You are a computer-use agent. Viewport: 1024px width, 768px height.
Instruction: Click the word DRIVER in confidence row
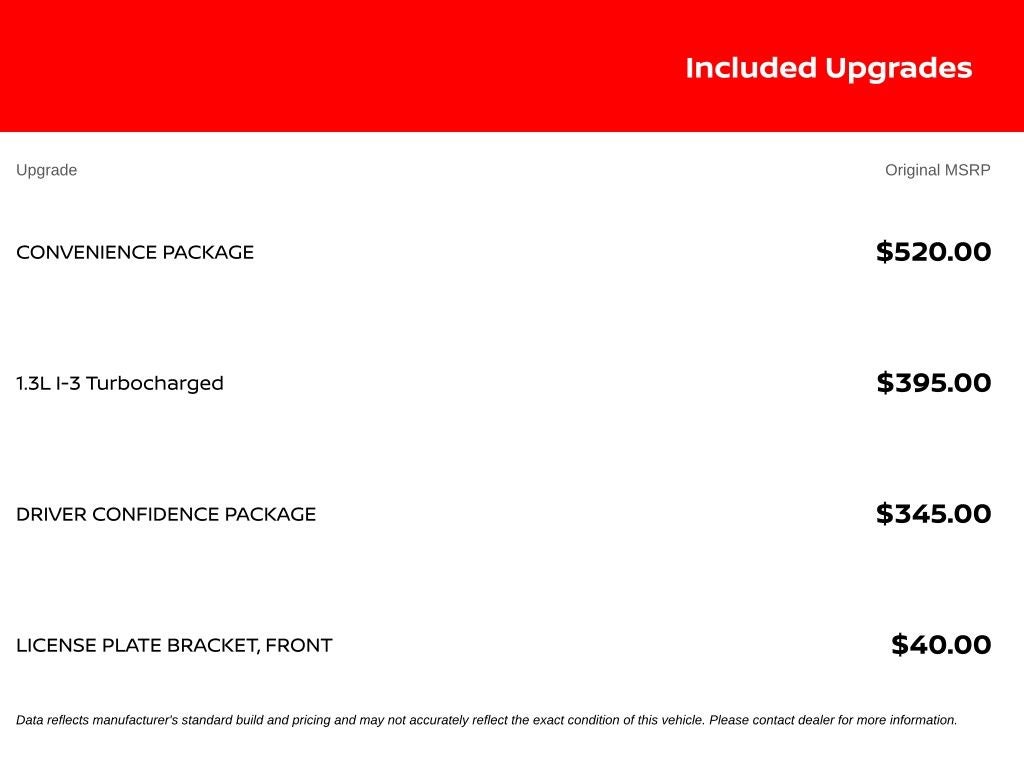click(x=51, y=514)
